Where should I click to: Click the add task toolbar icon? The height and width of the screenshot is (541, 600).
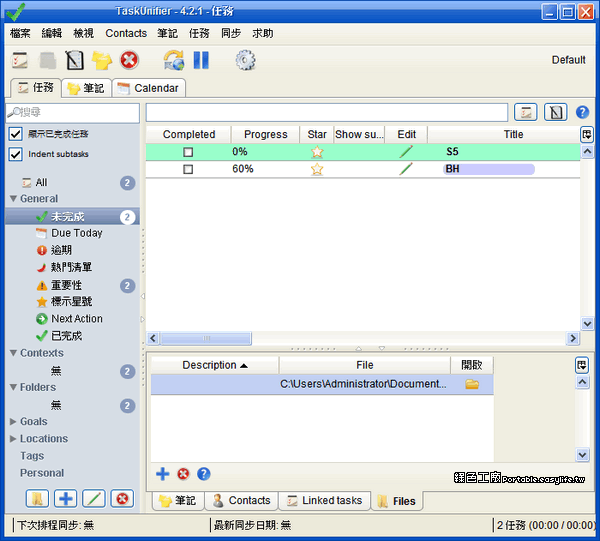20,60
